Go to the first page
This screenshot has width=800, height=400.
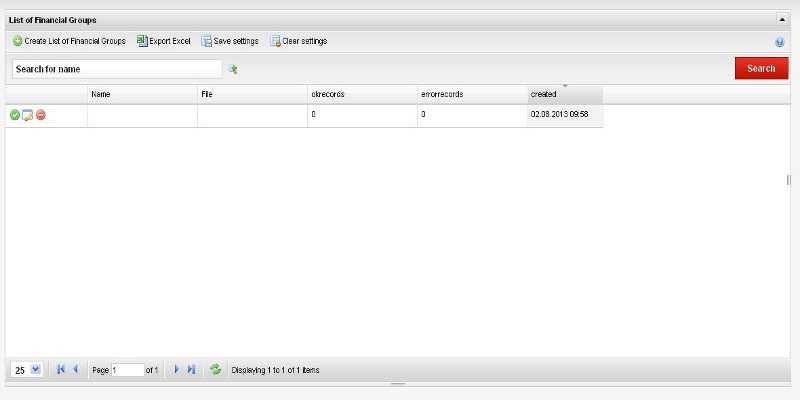pos(61,369)
